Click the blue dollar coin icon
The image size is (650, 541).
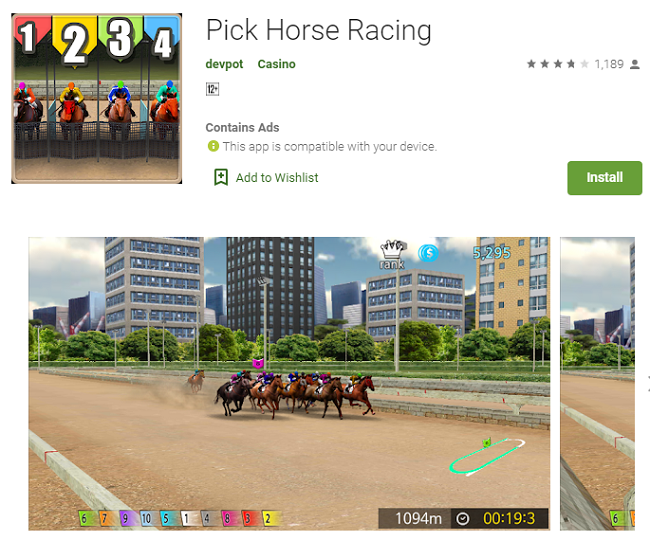pyautogui.click(x=428, y=252)
